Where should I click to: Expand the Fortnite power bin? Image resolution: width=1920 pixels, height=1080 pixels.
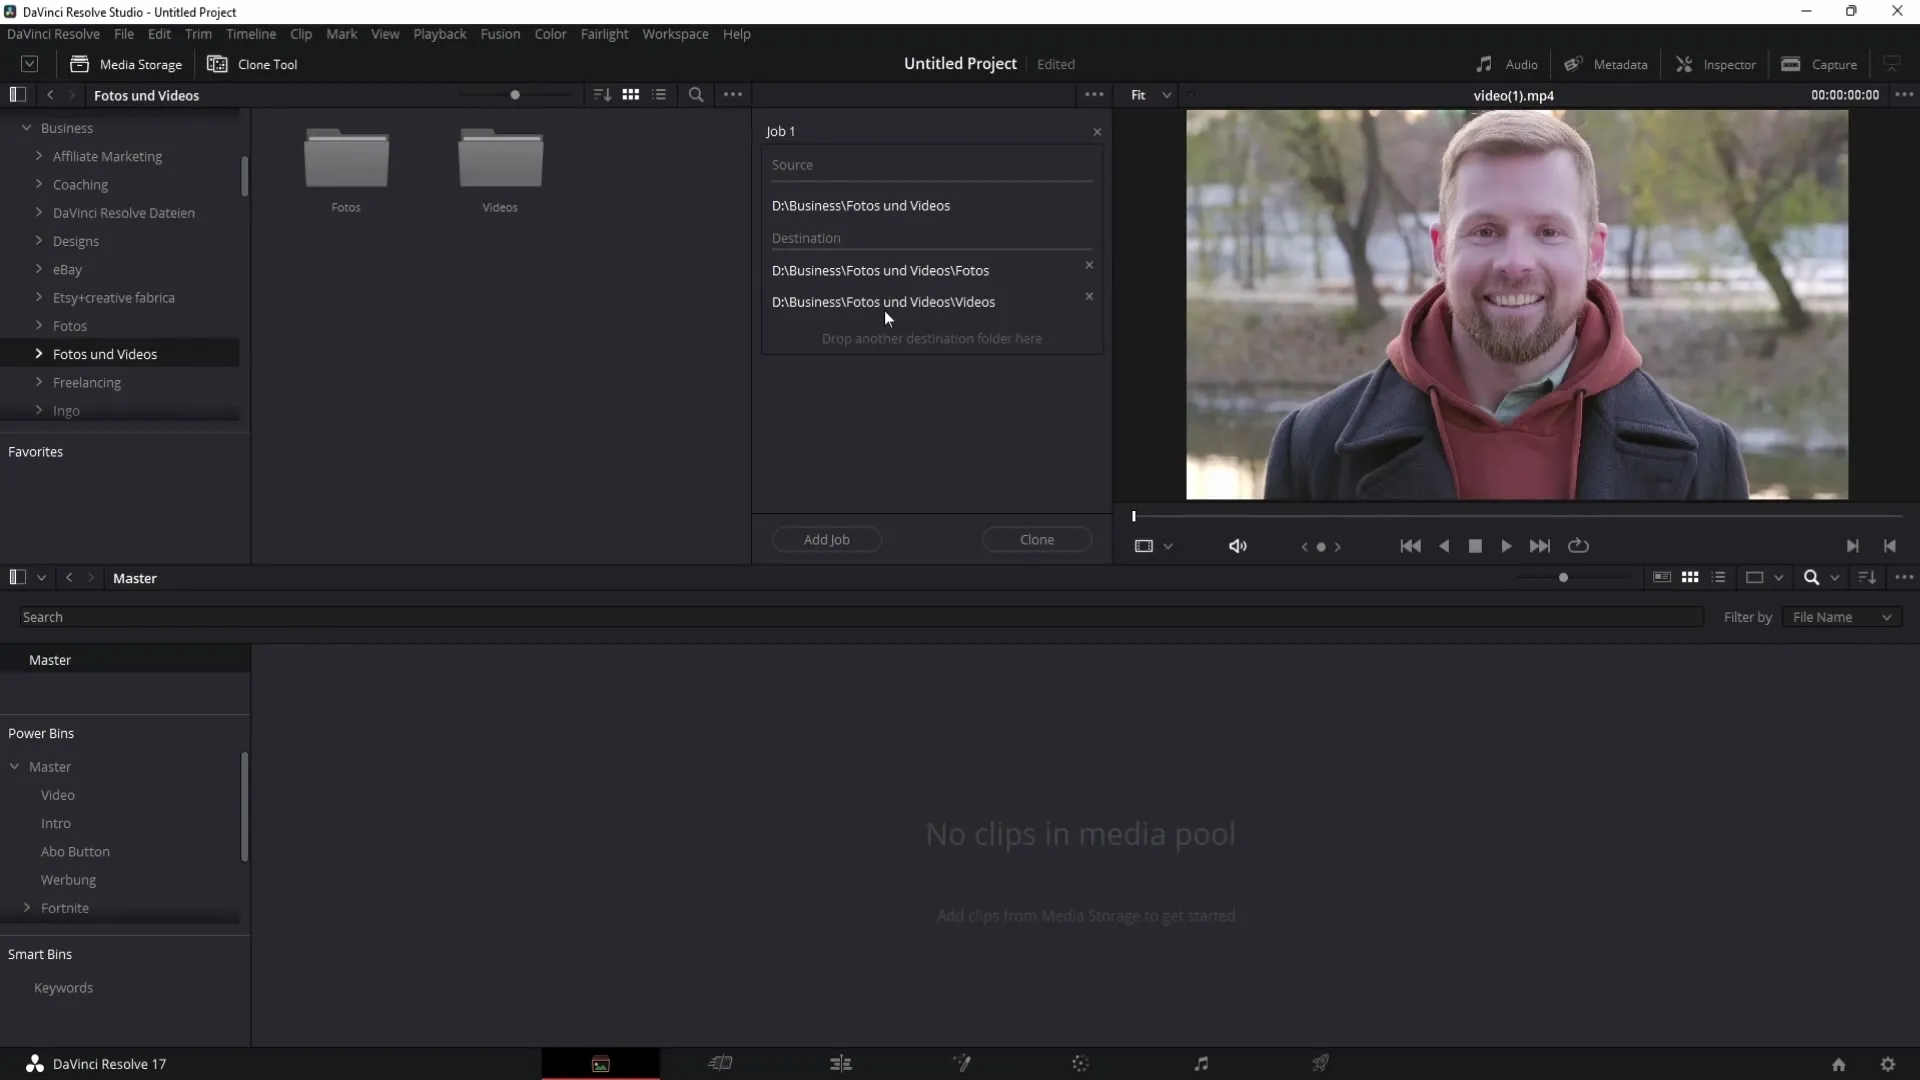click(27, 908)
